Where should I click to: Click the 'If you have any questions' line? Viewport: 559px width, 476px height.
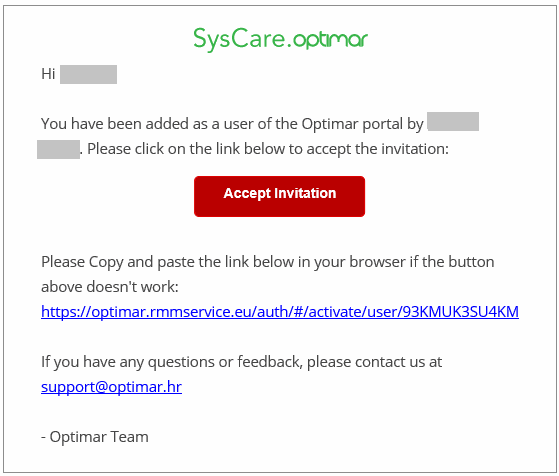pos(241,362)
